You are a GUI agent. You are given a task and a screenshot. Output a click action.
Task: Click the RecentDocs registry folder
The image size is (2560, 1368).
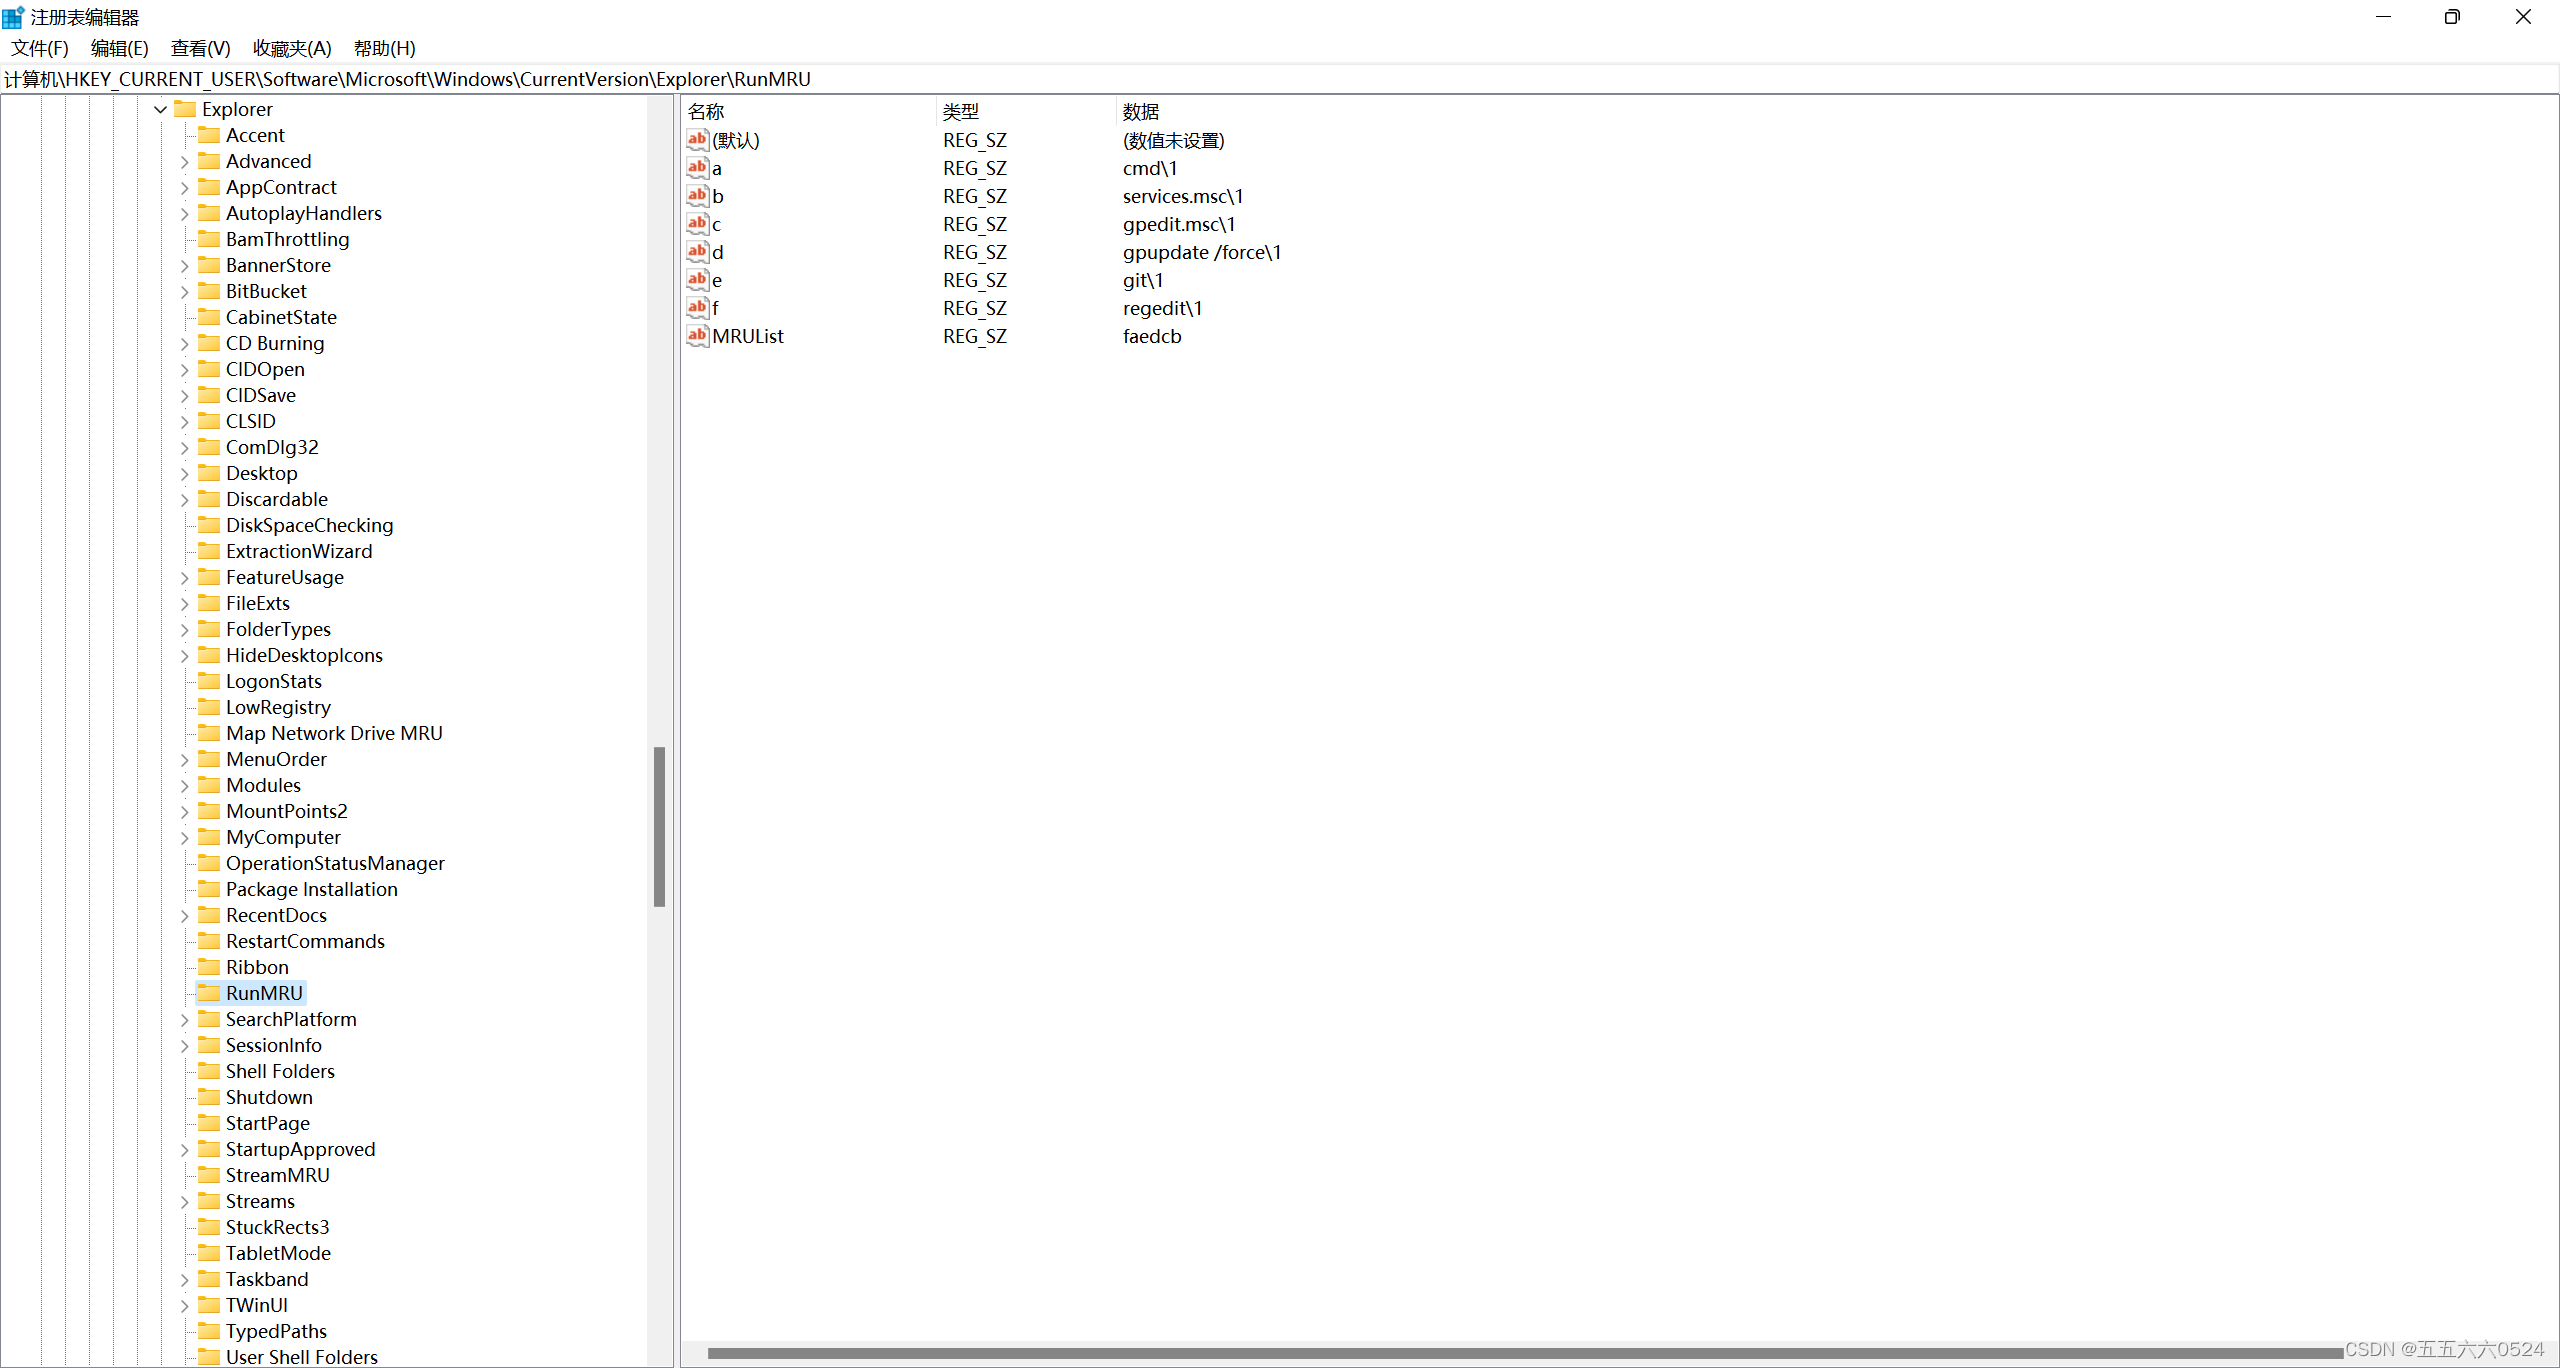tap(274, 914)
